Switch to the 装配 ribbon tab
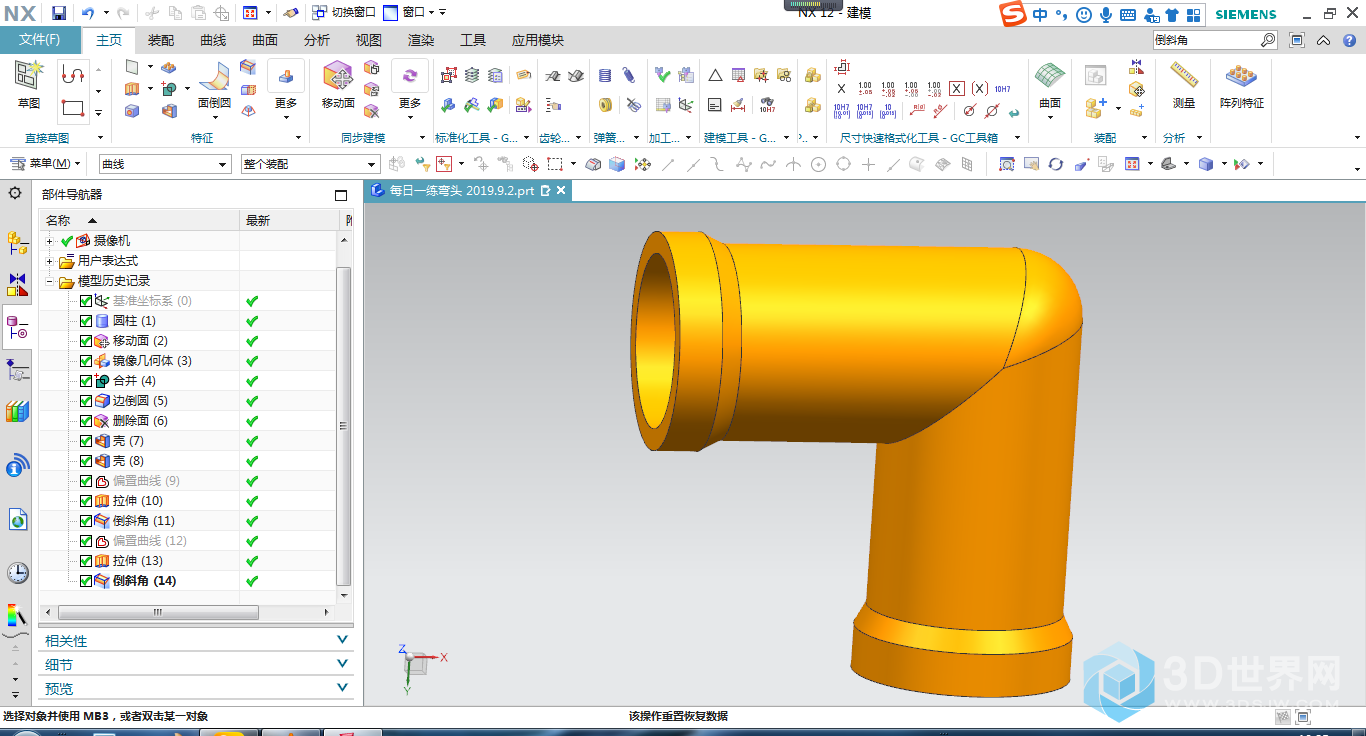This screenshot has height=736, width=1366. click(161, 40)
